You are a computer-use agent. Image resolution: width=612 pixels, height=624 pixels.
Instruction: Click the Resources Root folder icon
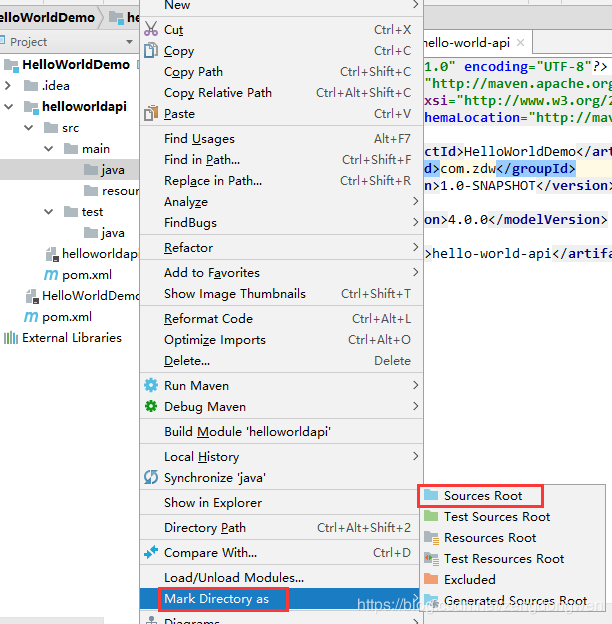pyautogui.click(x=431, y=538)
